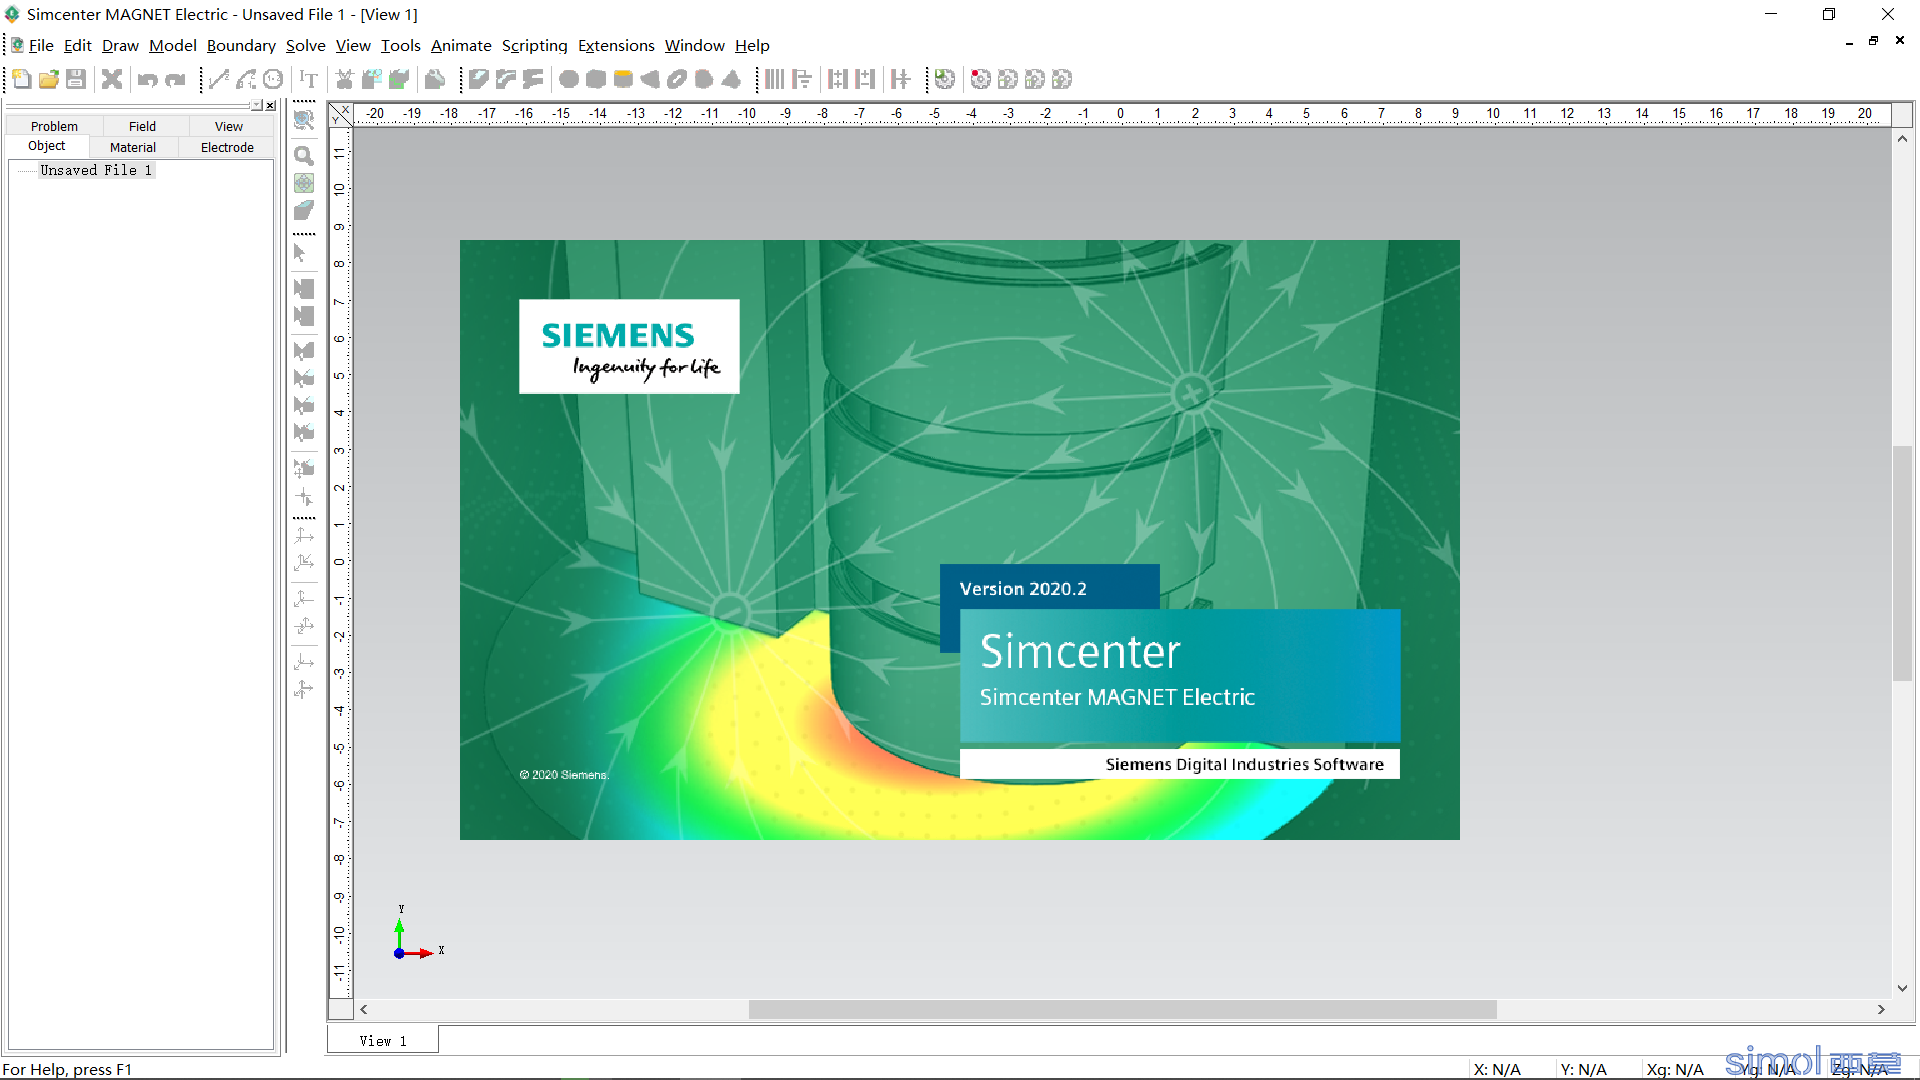Open the Window menu
1920x1080 pixels.
(694, 45)
